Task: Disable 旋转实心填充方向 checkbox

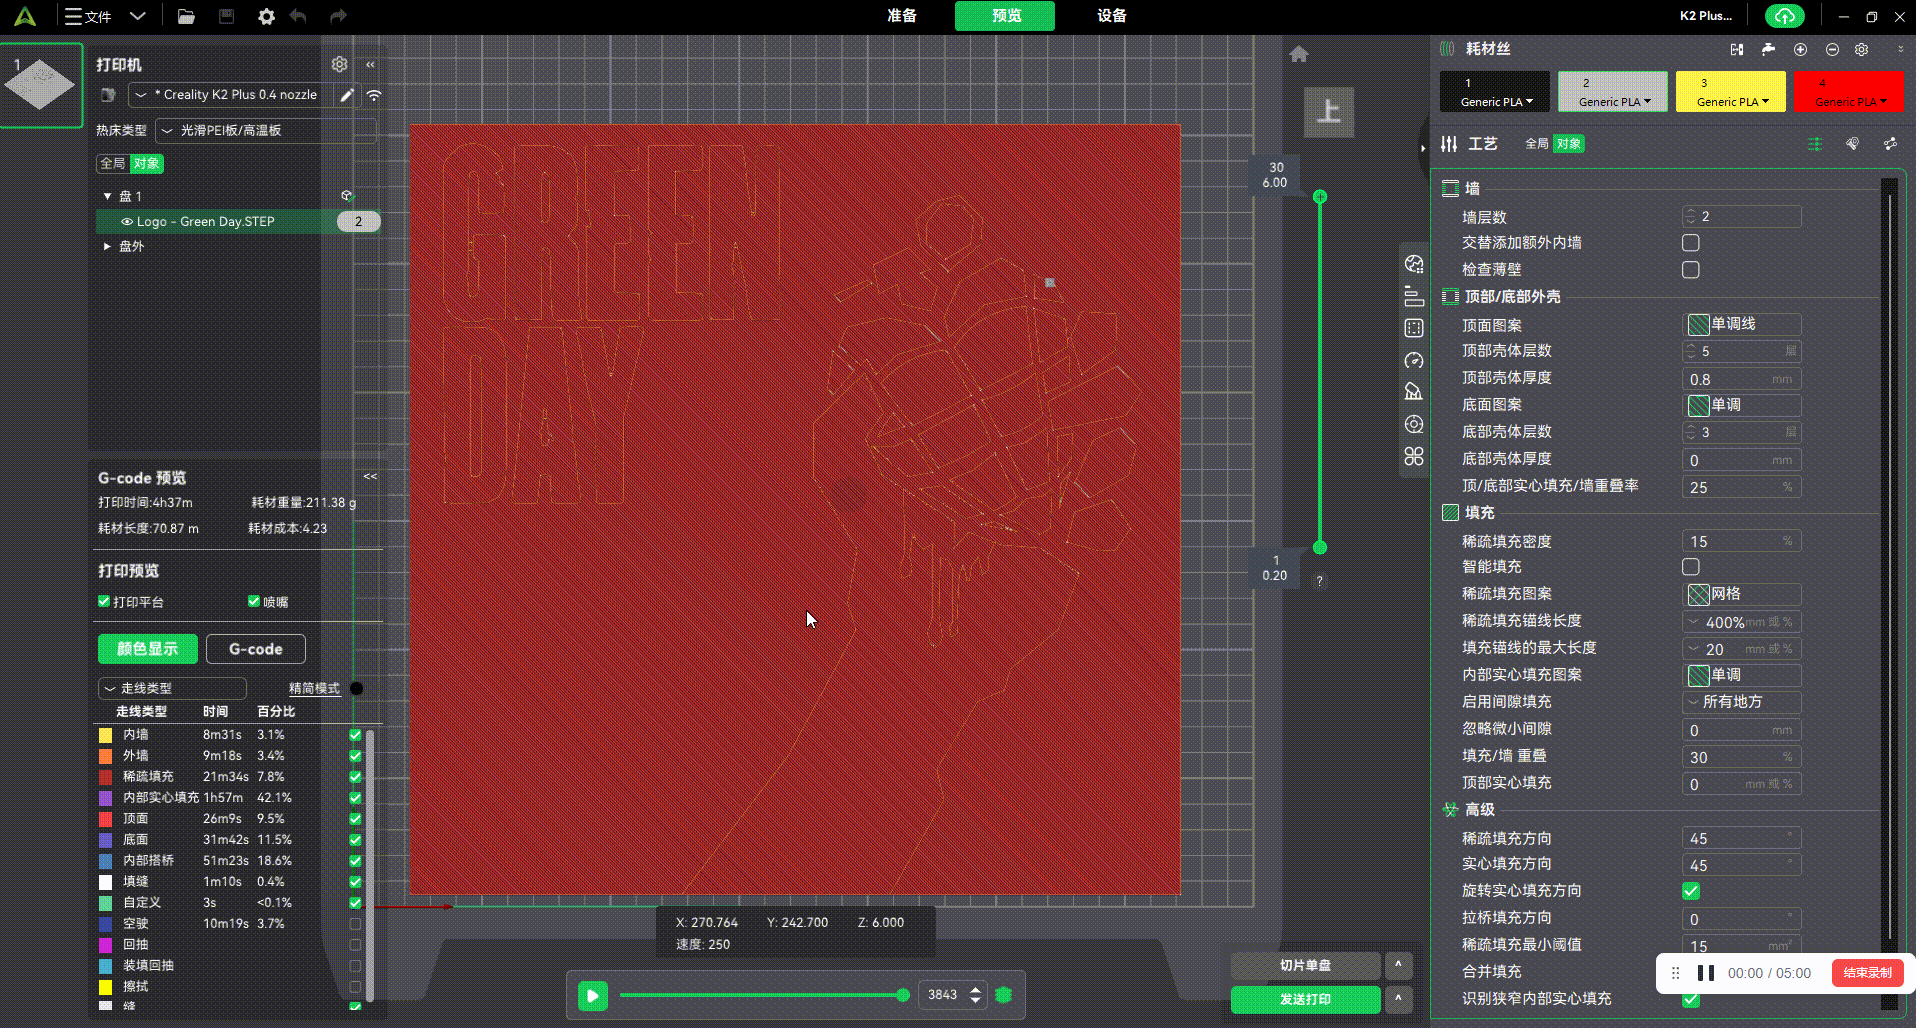Action: coord(1691,891)
